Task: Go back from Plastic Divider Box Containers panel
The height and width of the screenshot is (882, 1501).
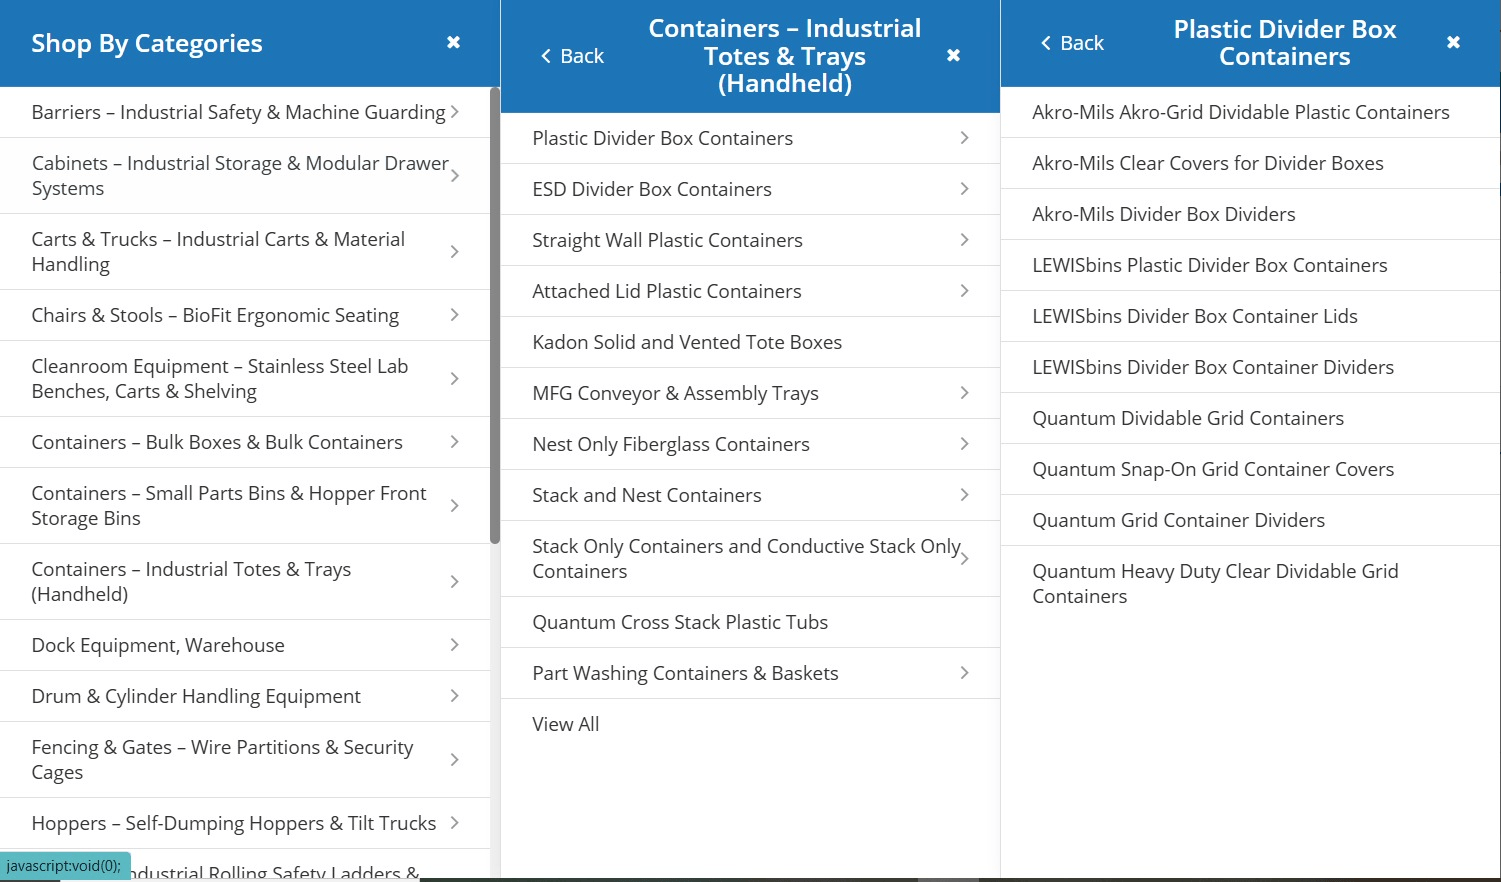Action: click(x=1072, y=43)
